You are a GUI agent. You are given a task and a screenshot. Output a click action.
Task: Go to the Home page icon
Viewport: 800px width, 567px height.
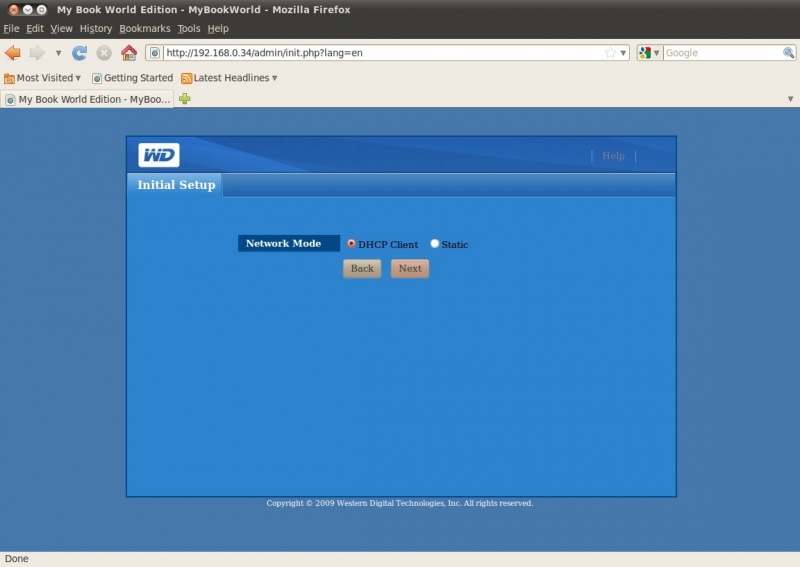pos(129,53)
